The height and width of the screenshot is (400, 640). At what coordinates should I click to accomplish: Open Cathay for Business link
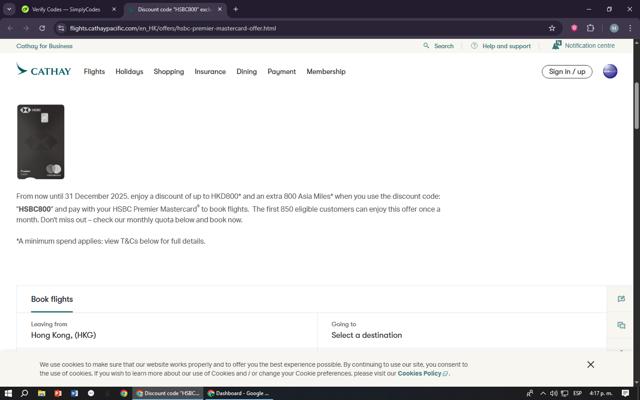coord(44,46)
